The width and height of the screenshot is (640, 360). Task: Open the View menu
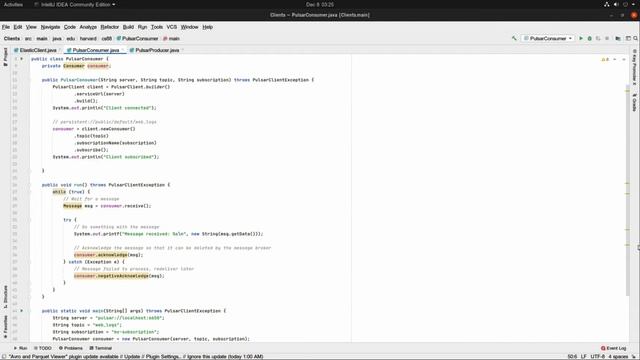(31, 27)
